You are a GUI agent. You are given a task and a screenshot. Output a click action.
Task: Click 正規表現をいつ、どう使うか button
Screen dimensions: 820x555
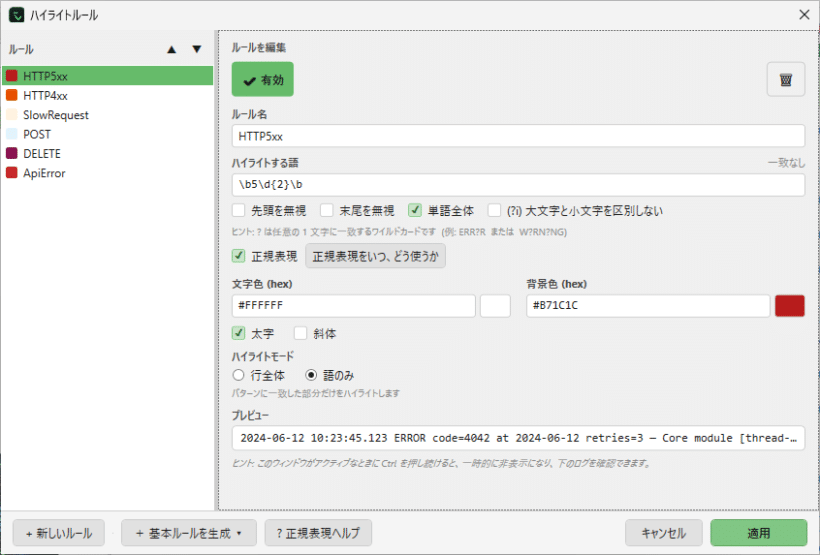pyautogui.click(x=375, y=256)
